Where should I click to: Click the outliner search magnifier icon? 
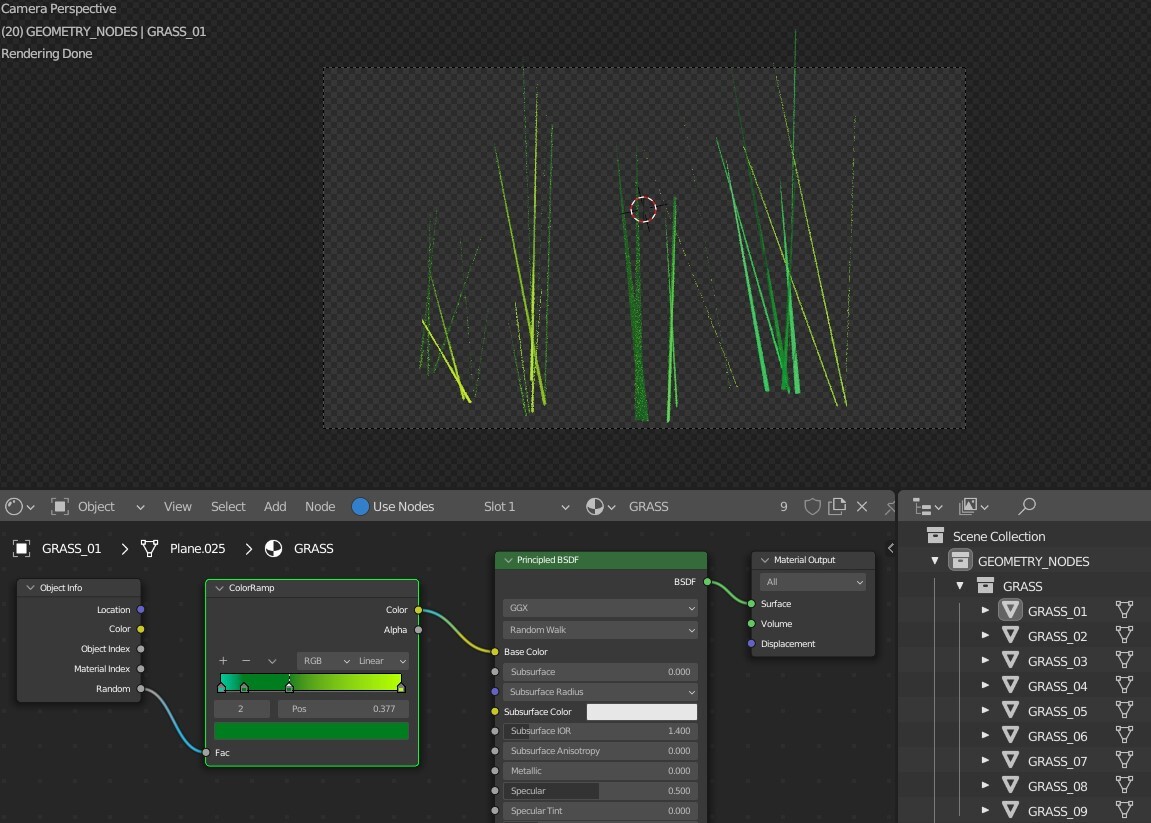click(x=1027, y=507)
